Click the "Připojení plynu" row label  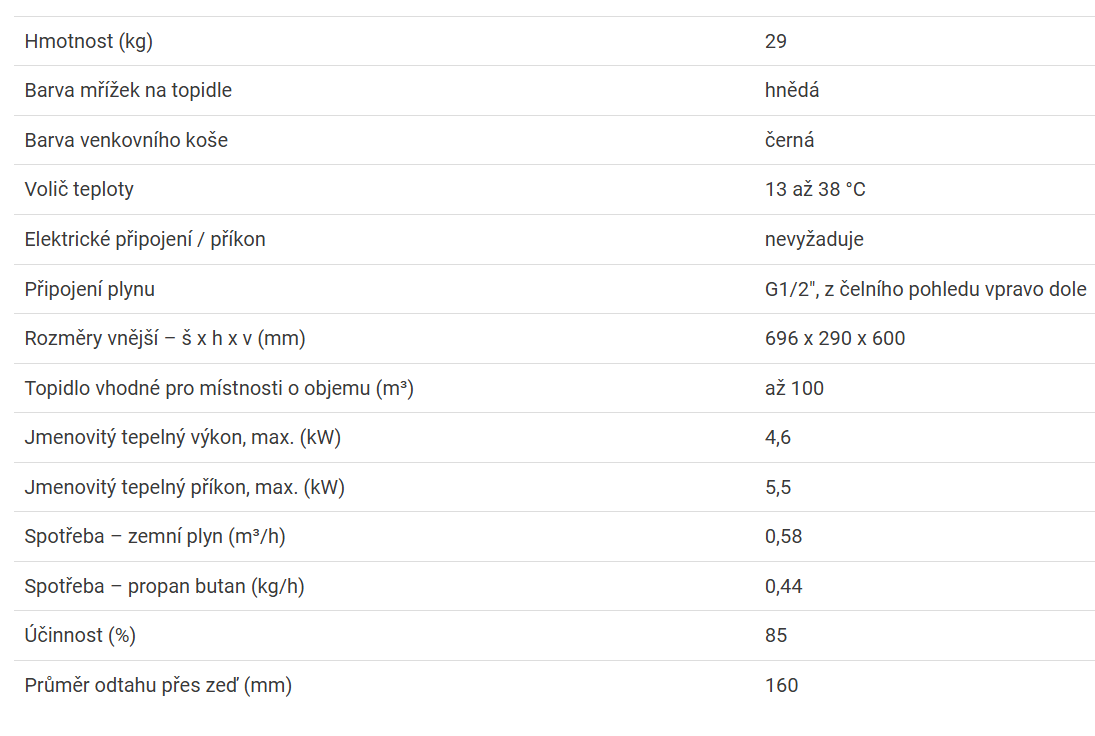[90, 289]
